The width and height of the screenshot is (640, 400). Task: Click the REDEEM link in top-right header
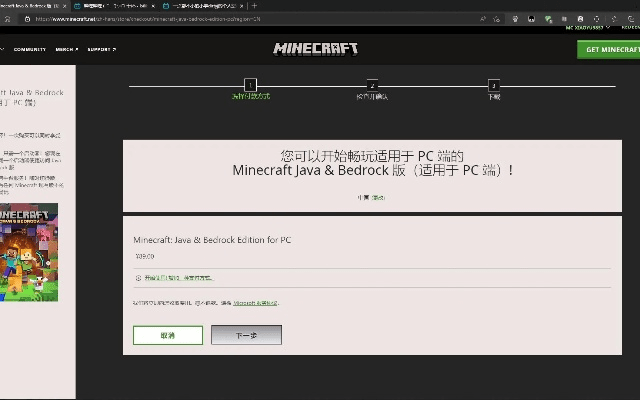click(x=631, y=28)
